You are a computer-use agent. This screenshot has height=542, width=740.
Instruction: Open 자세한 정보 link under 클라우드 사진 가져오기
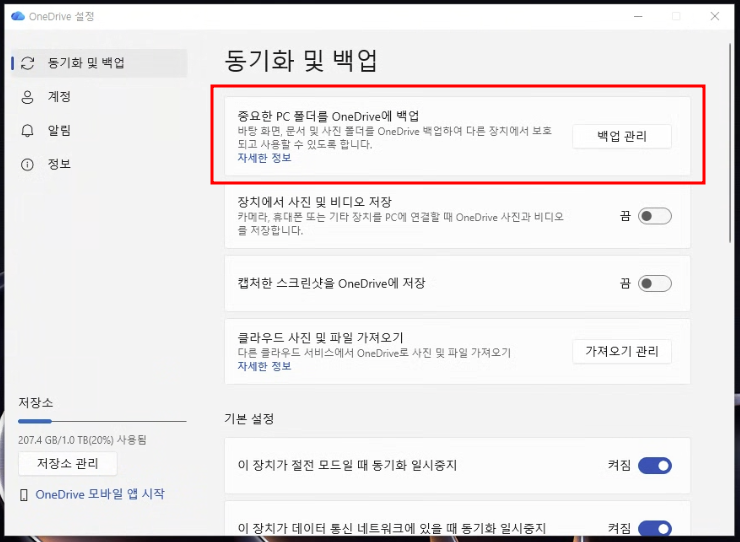pyautogui.click(x=264, y=366)
